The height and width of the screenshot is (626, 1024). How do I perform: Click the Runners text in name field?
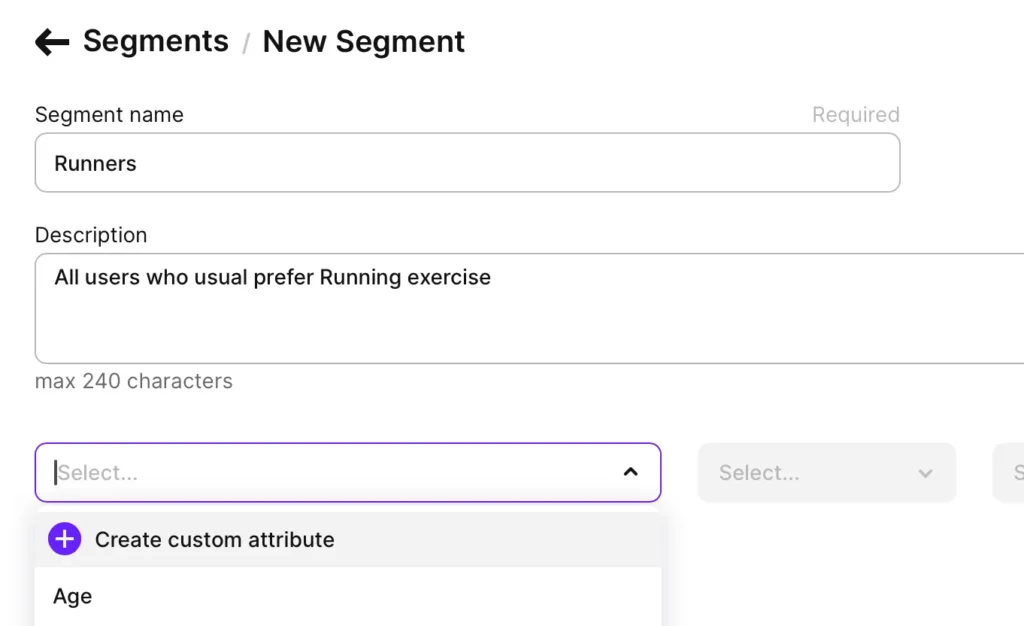(x=95, y=164)
